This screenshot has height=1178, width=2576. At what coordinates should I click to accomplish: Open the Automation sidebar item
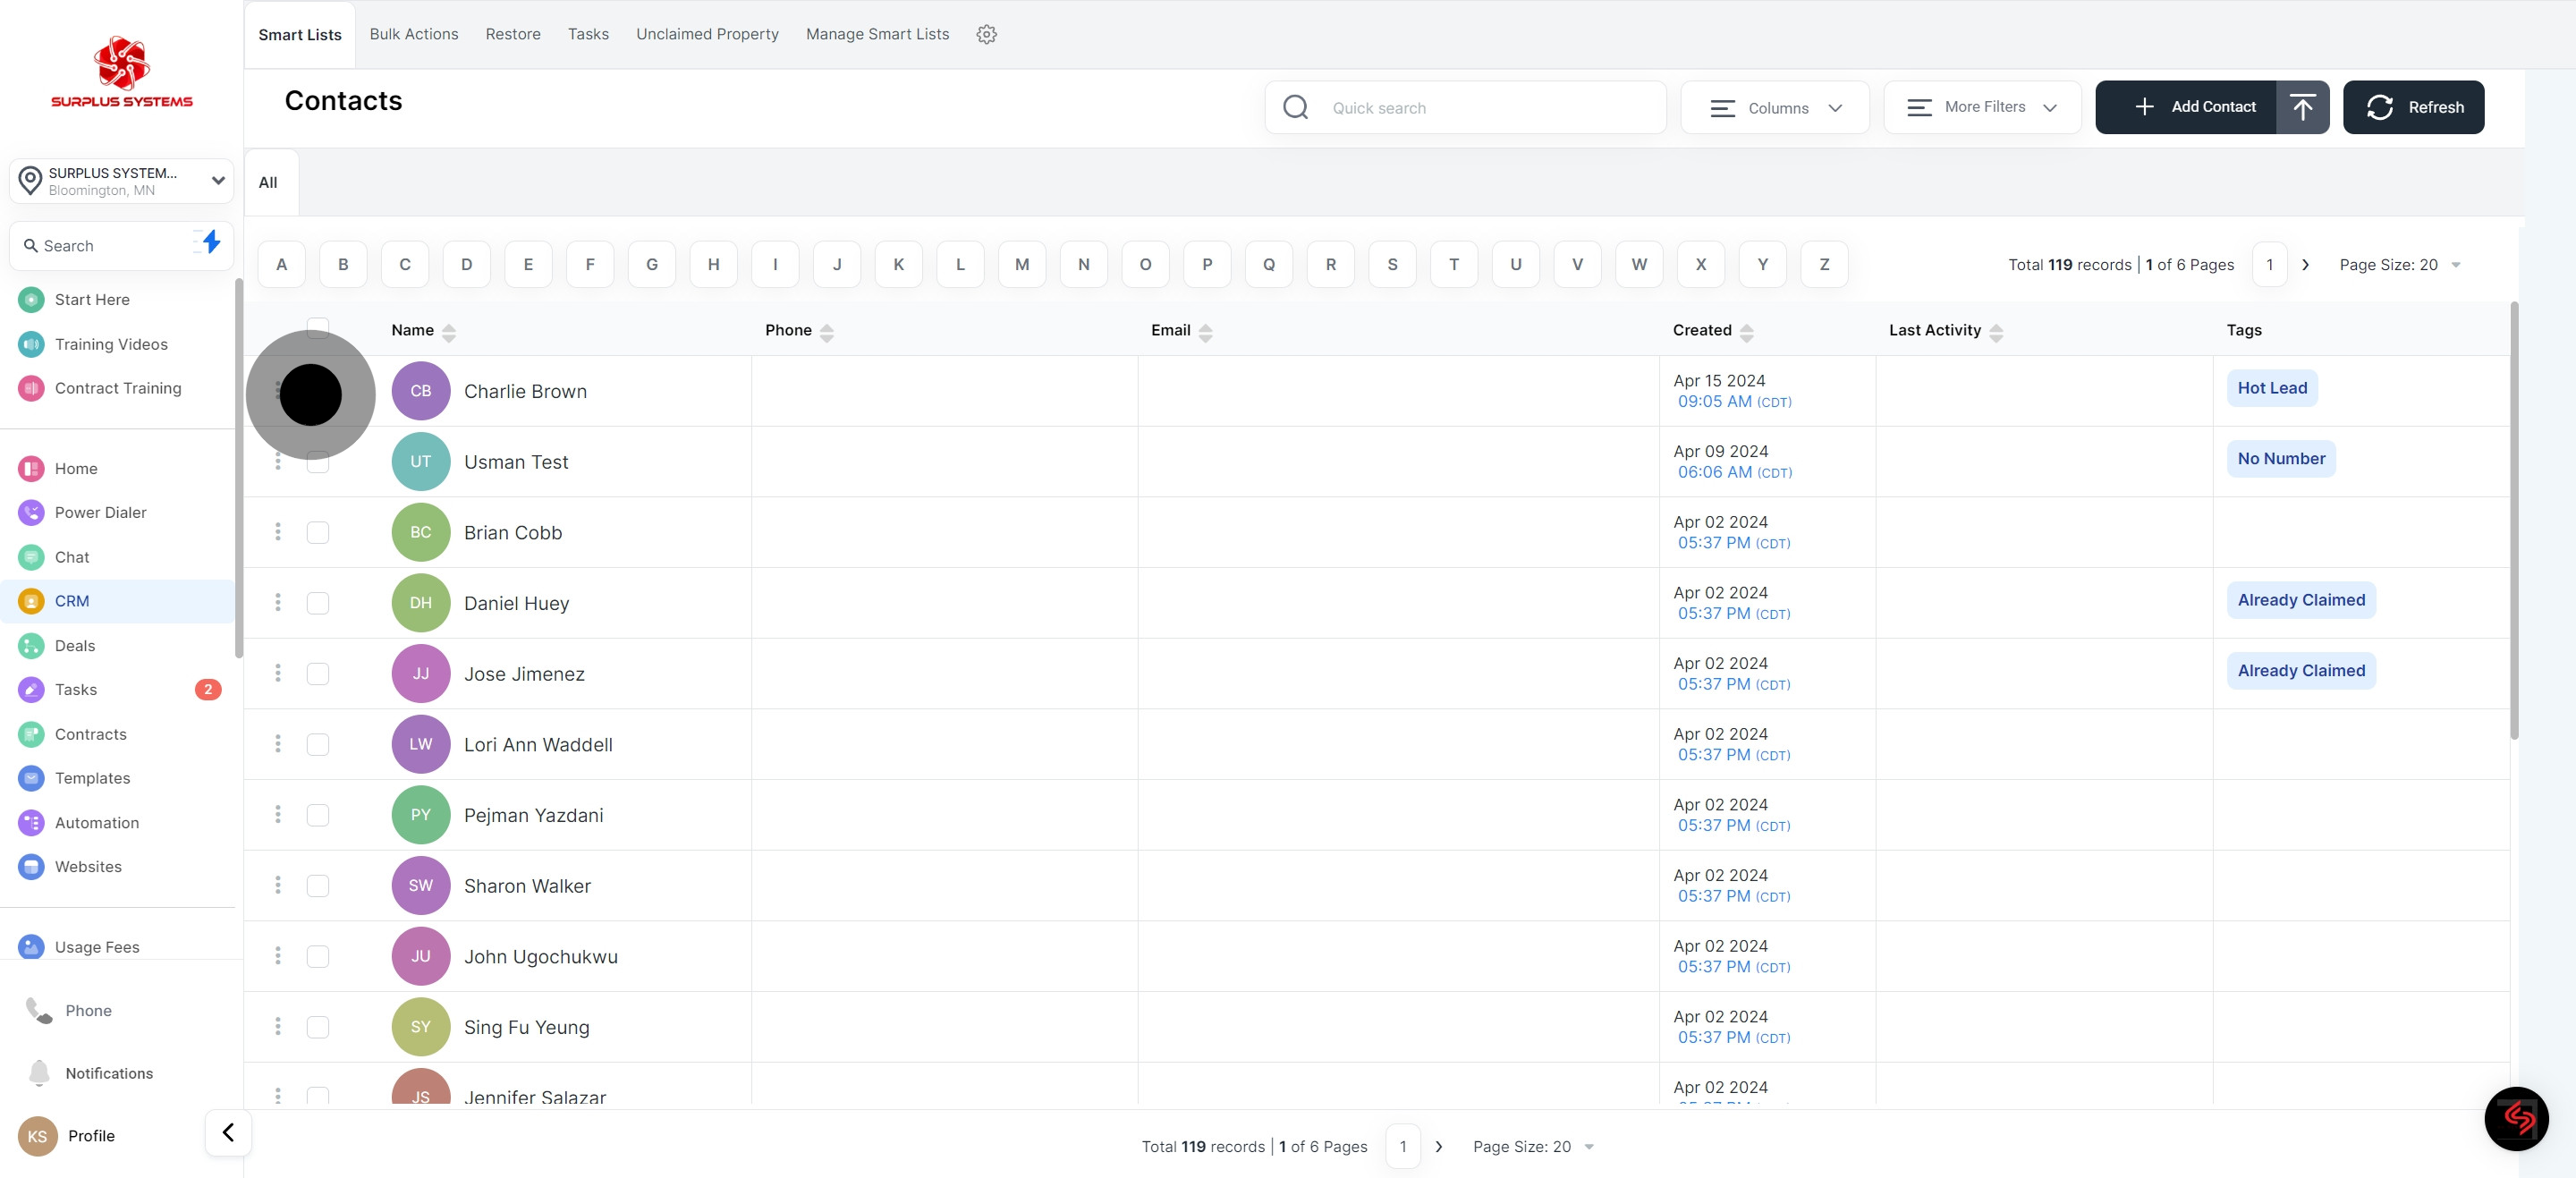coord(96,822)
